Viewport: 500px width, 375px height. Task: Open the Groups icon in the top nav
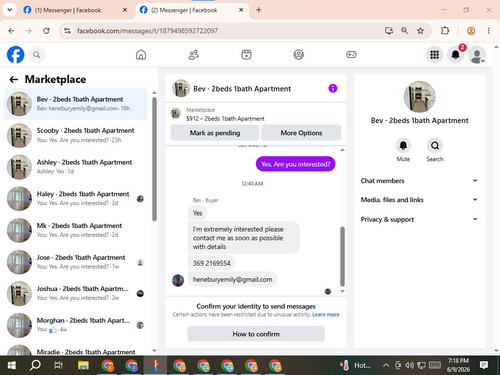(x=299, y=55)
